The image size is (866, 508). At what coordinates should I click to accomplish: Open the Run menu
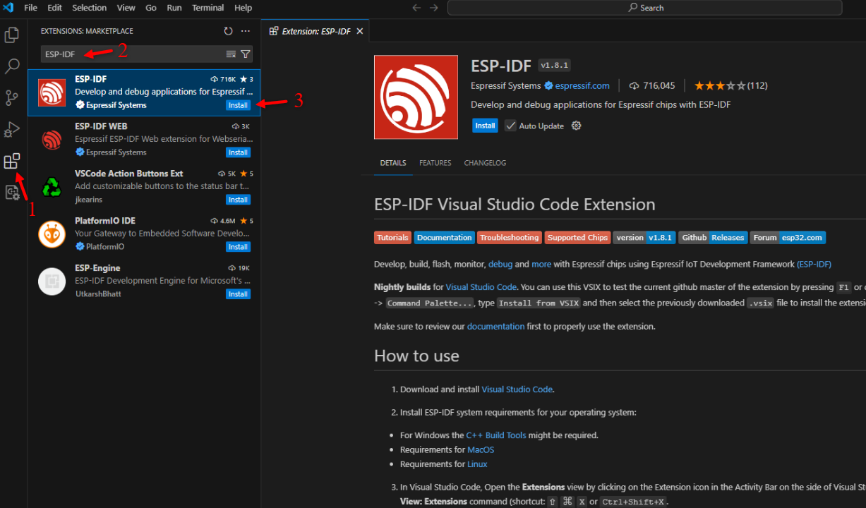click(x=174, y=8)
